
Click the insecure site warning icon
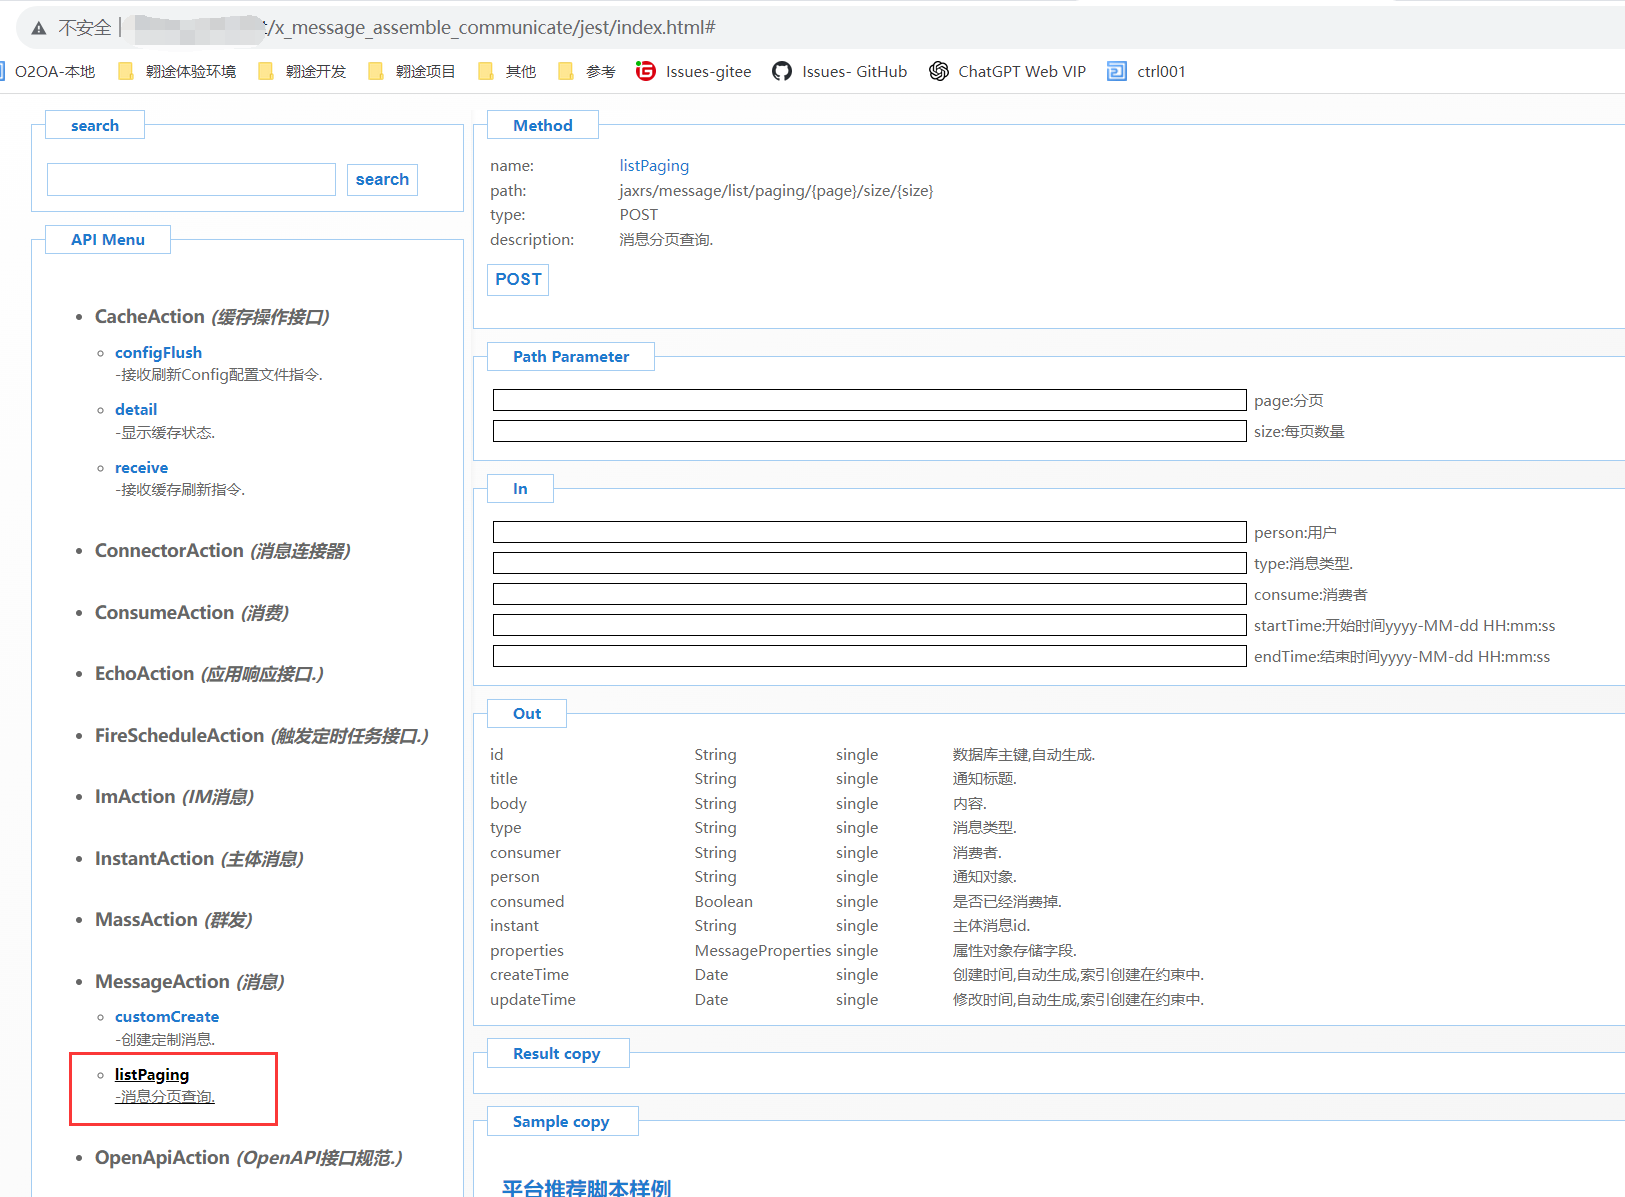[39, 28]
